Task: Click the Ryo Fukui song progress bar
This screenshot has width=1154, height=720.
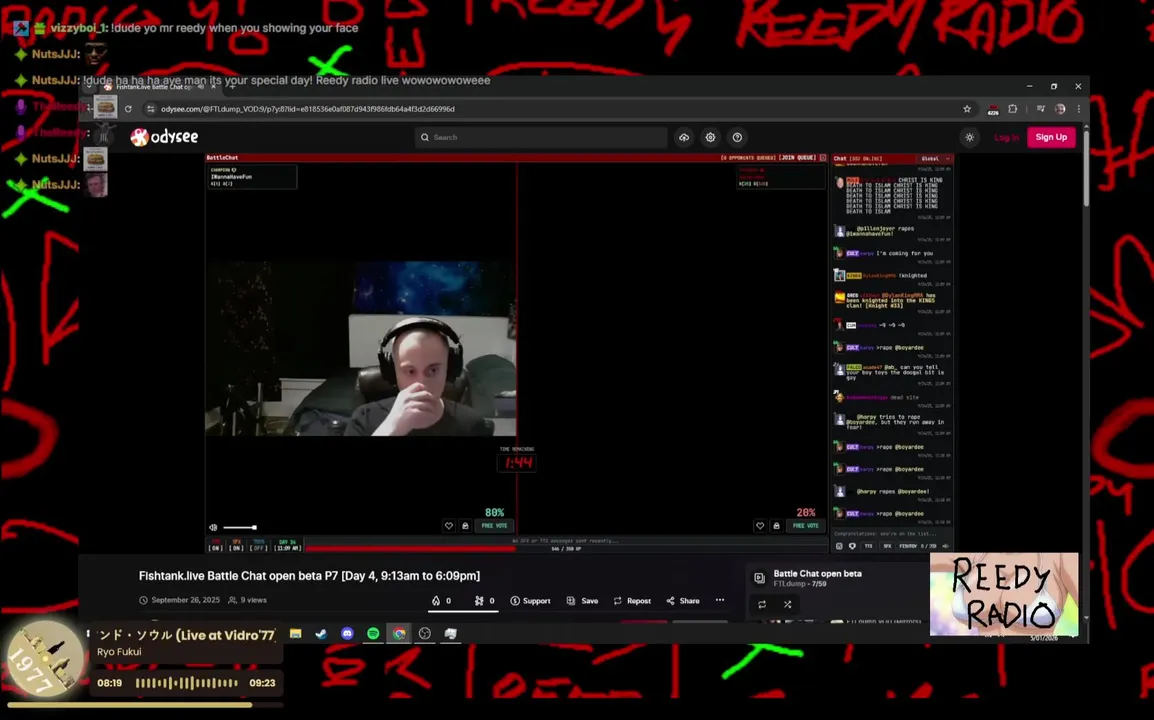Action: pos(146,705)
